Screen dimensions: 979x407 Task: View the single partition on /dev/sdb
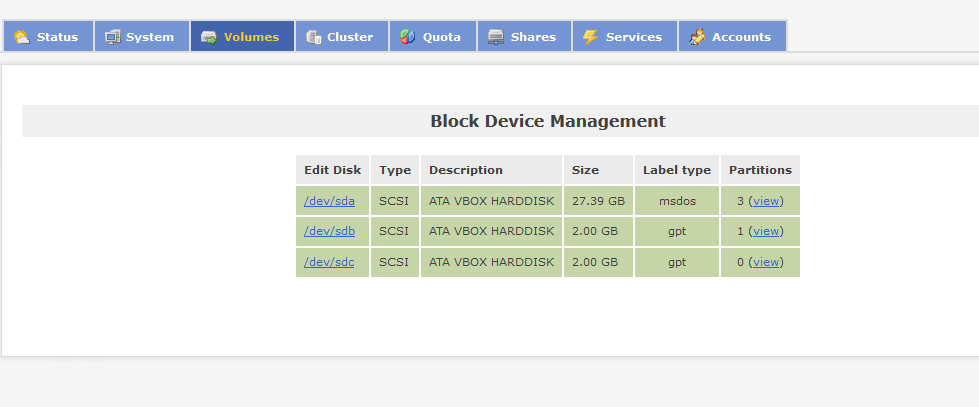(765, 231)
